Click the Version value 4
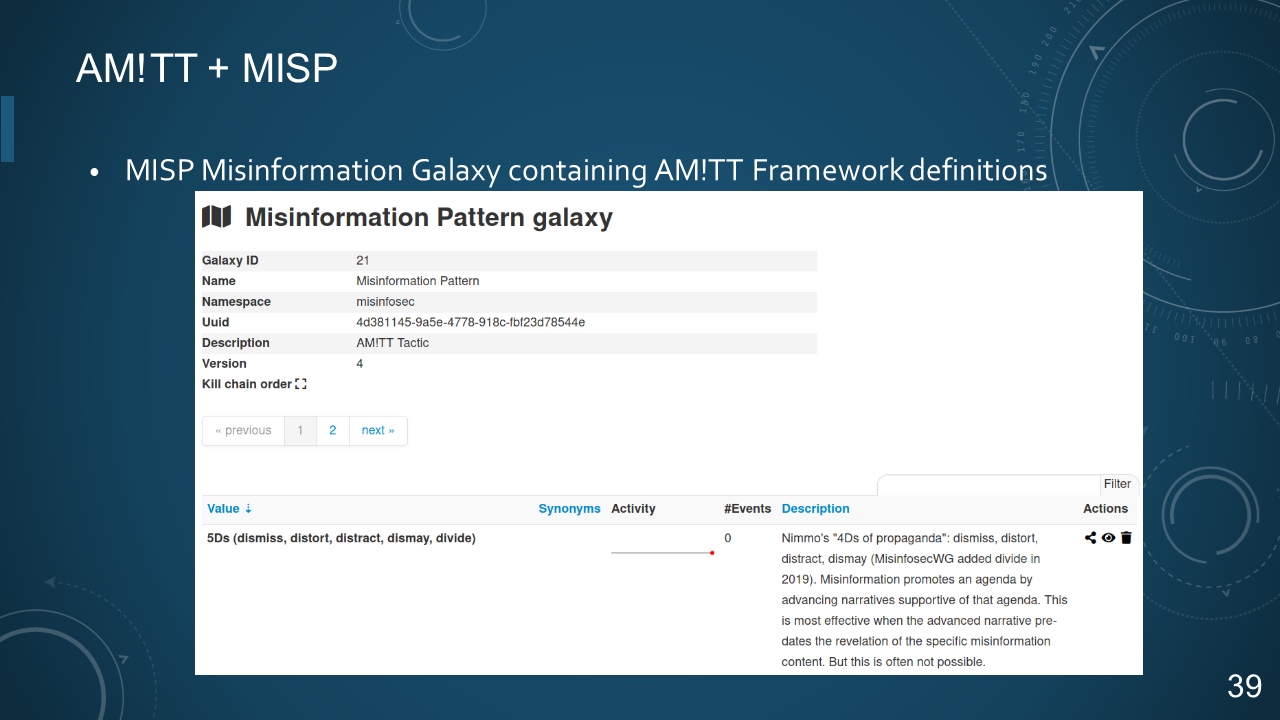 (x=360, y=364)
